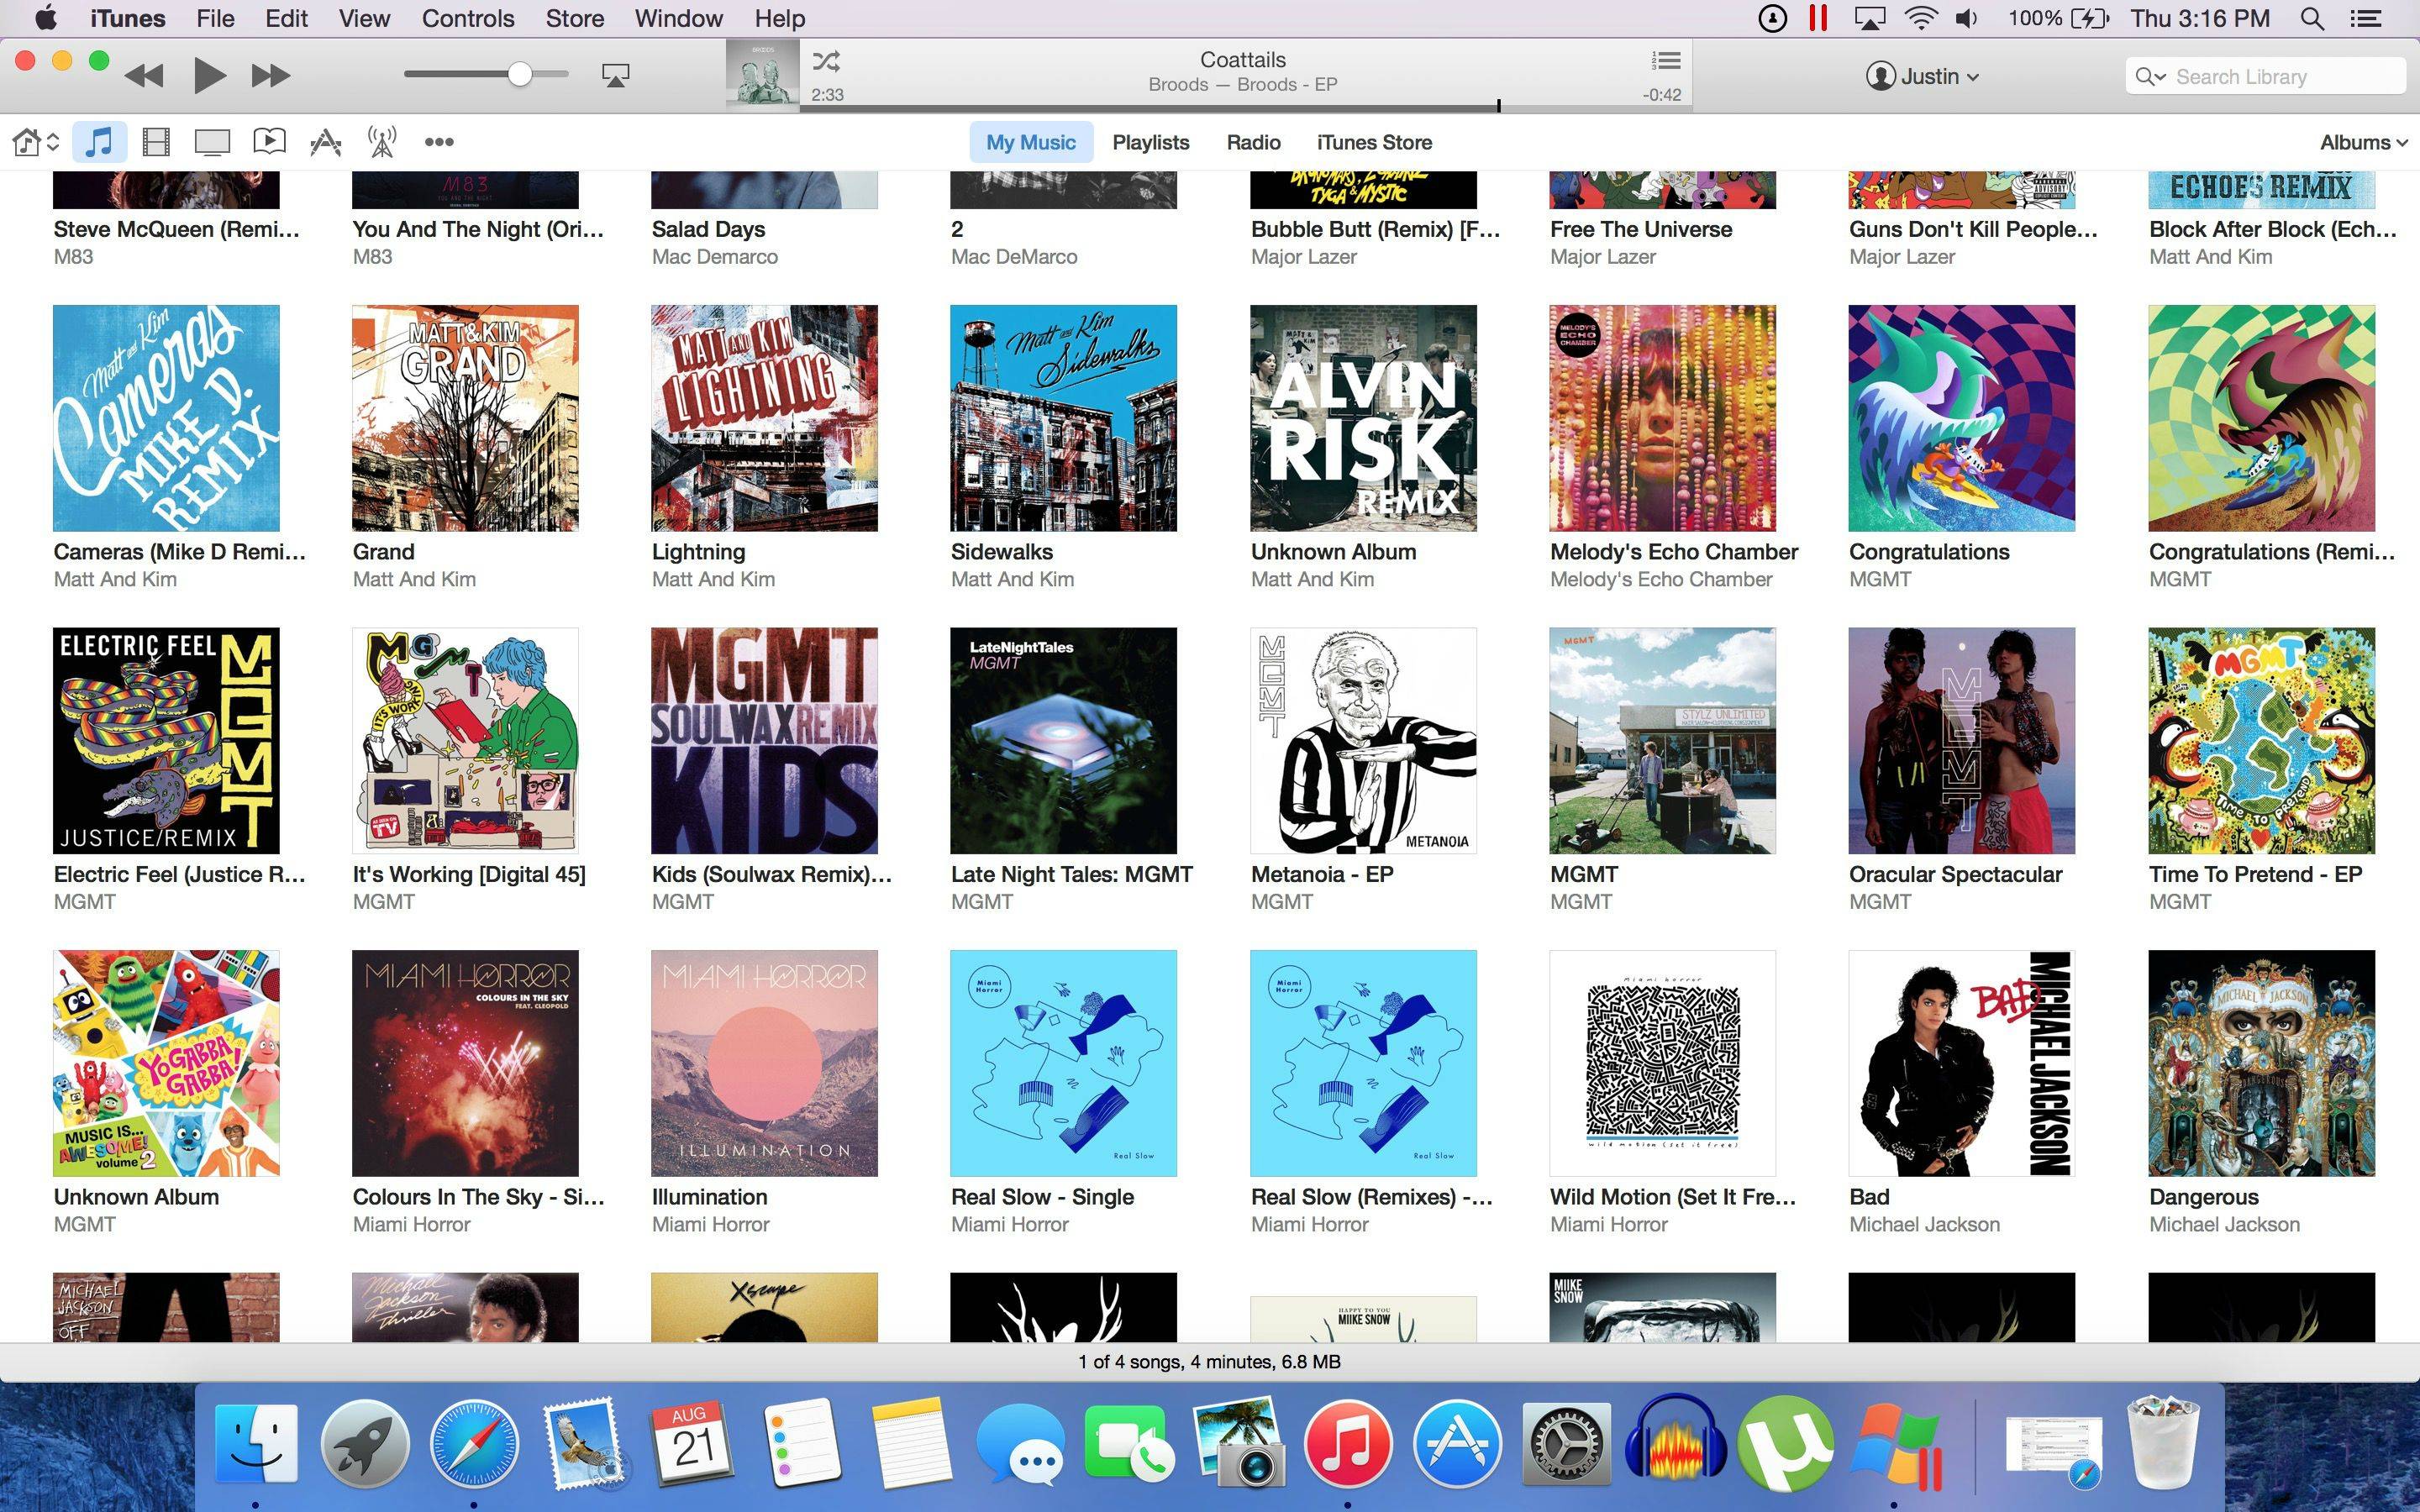2420x1512 pixels.
Task: Skip to the next track
Action: [270, 75]
